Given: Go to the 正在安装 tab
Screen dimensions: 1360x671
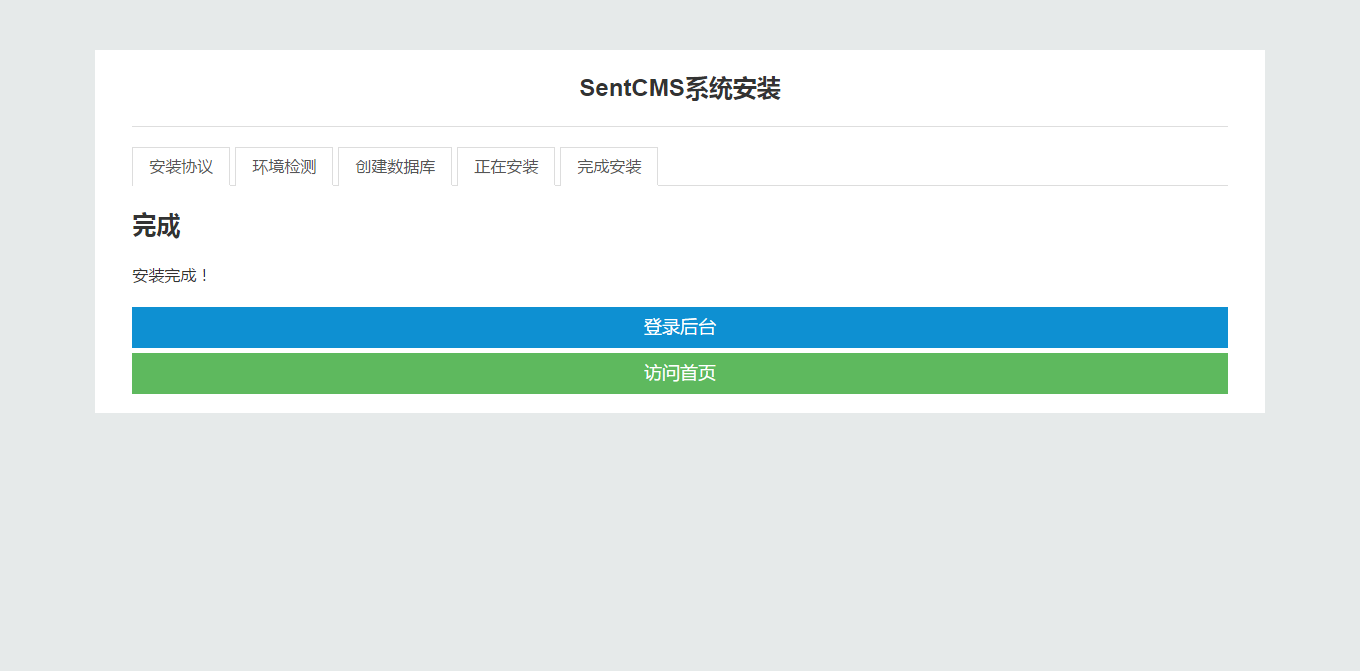Looking at the screenshot, I should coord(506,167).
